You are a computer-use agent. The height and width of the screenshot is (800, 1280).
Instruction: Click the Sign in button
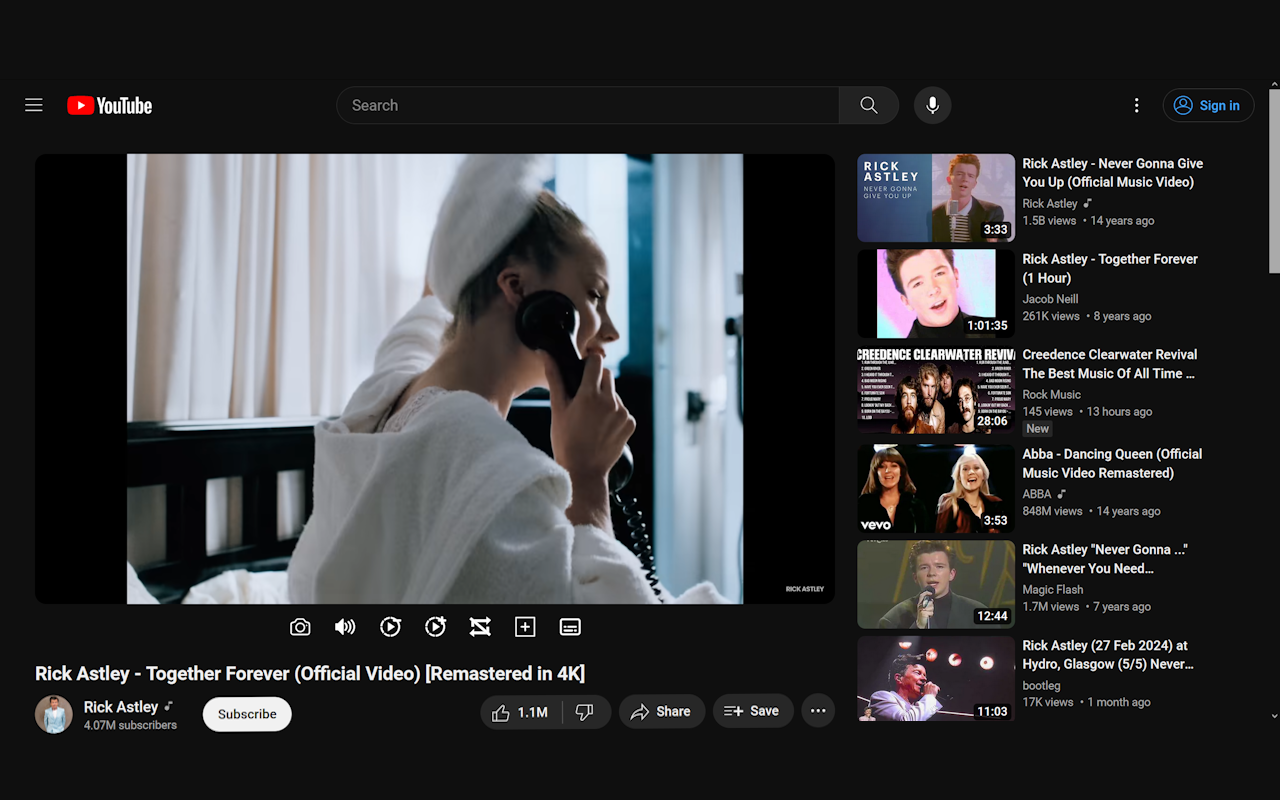click(1208, 105)
